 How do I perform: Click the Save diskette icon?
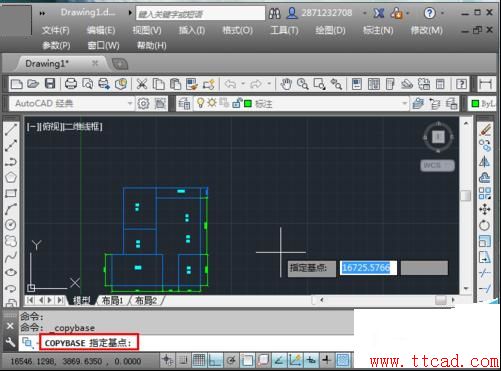point(50,84)
